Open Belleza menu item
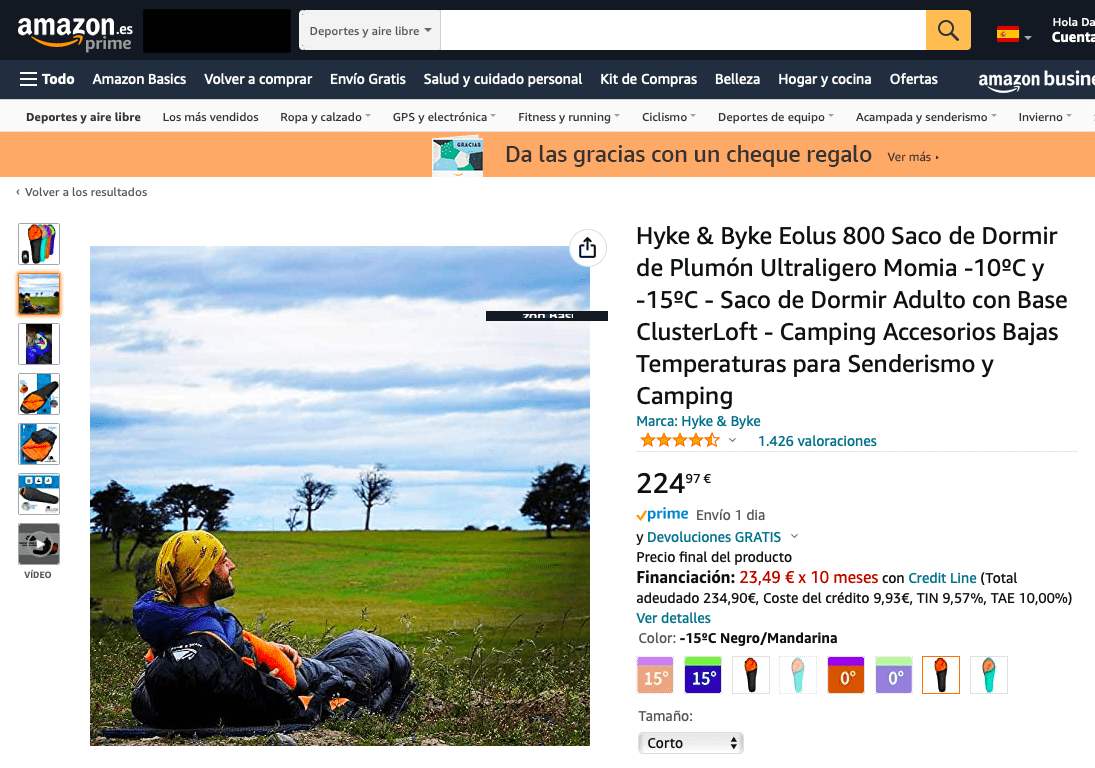The width and height of the screenshot is (1095, 768). point(737,79)
